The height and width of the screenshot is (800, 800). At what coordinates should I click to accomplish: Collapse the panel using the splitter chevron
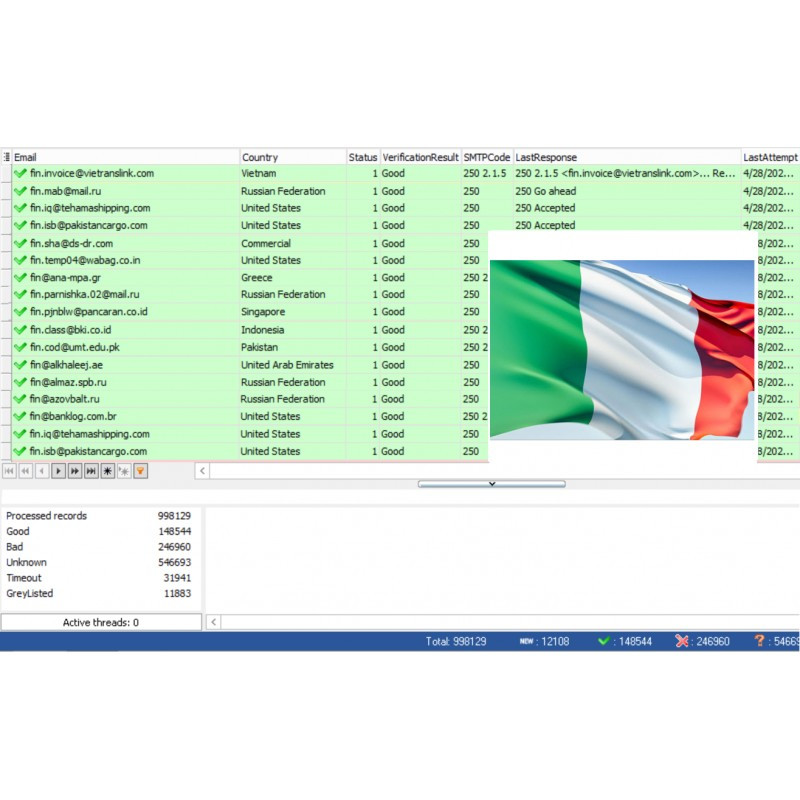491,483
